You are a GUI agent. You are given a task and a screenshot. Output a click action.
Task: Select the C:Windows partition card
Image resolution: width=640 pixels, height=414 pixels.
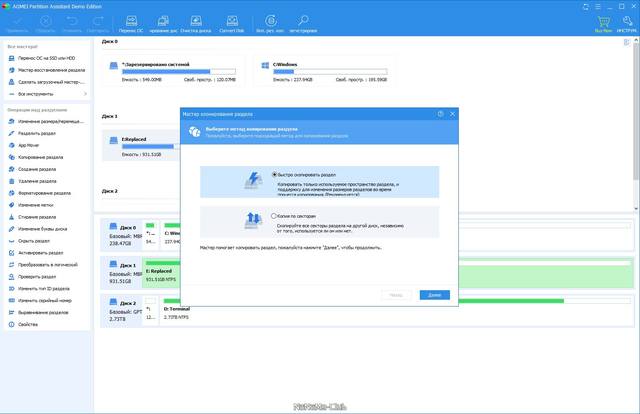point(324,71)
